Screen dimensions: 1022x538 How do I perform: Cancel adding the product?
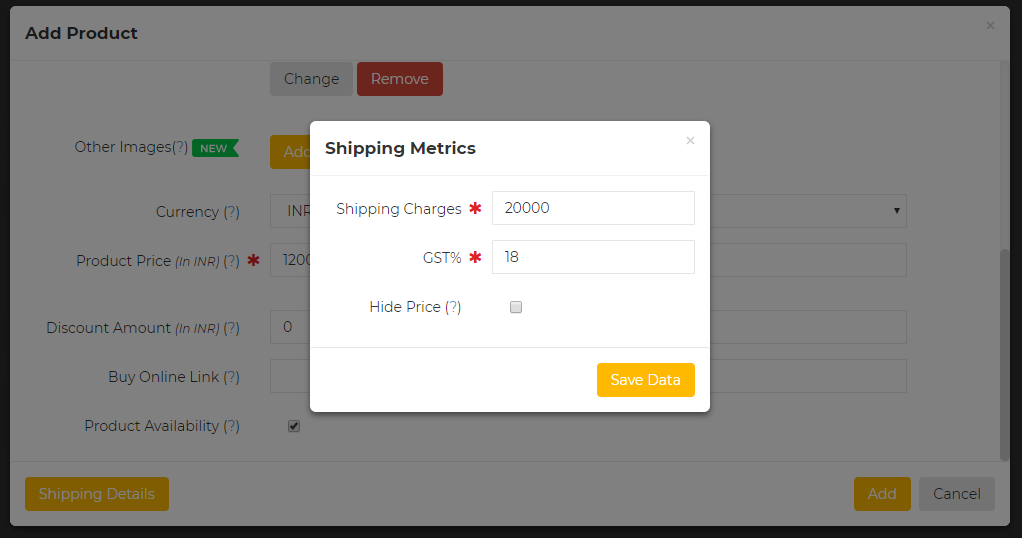957,494
